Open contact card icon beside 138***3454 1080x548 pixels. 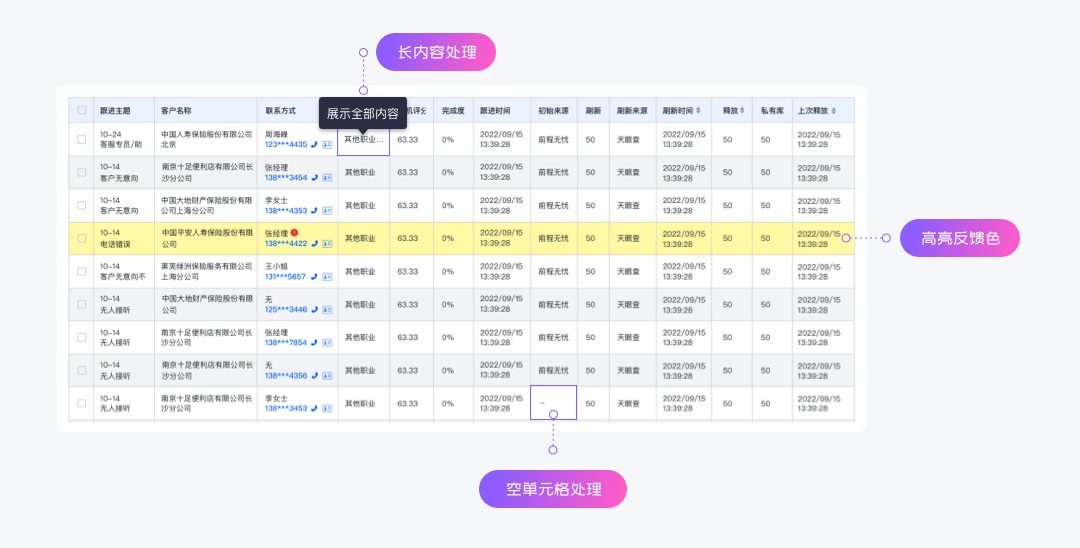coord(327,178)
